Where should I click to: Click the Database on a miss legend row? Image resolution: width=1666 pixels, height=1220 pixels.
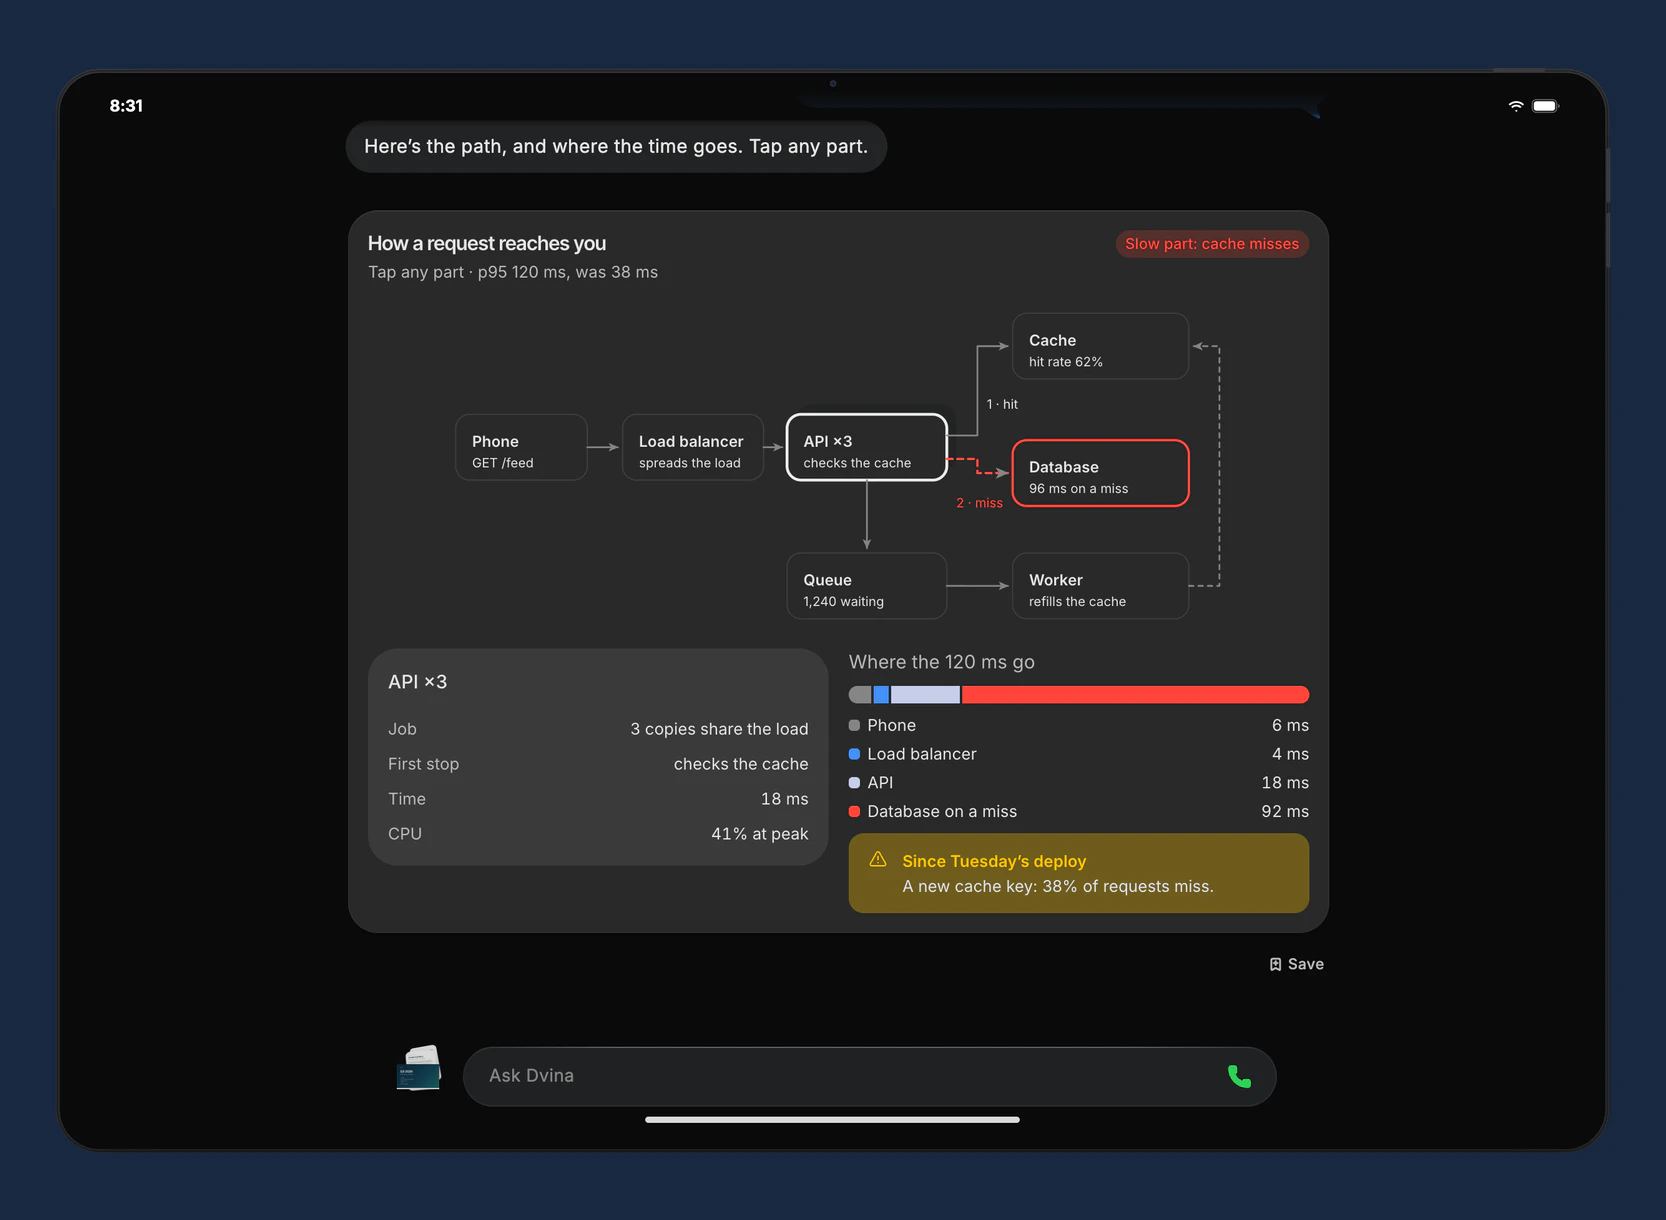[1079, 811]
